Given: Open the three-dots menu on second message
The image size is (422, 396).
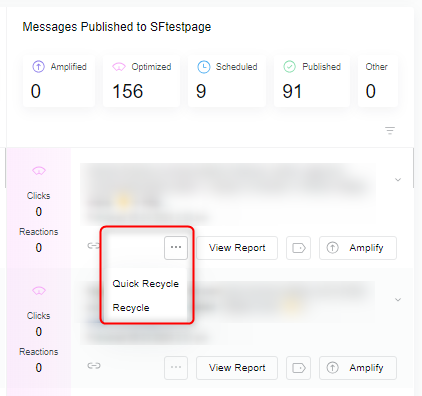Looking at the screenshot, I should coord(176,368).
